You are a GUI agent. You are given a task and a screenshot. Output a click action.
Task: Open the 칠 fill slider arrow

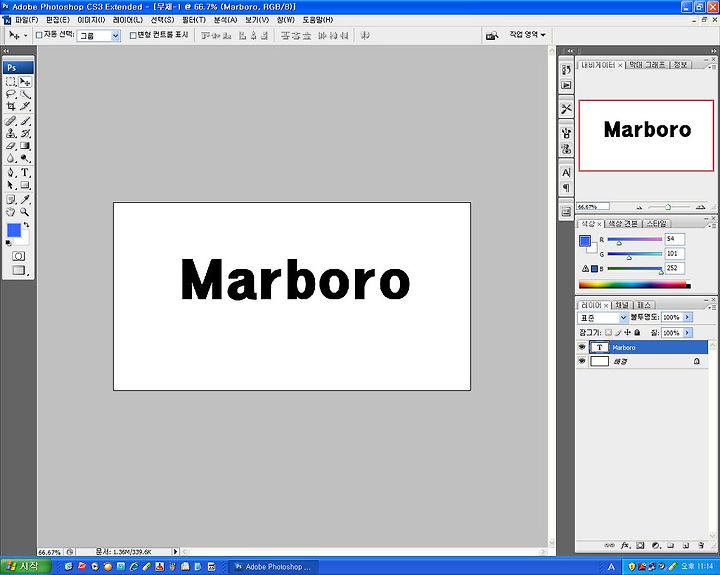coord(687,333)
